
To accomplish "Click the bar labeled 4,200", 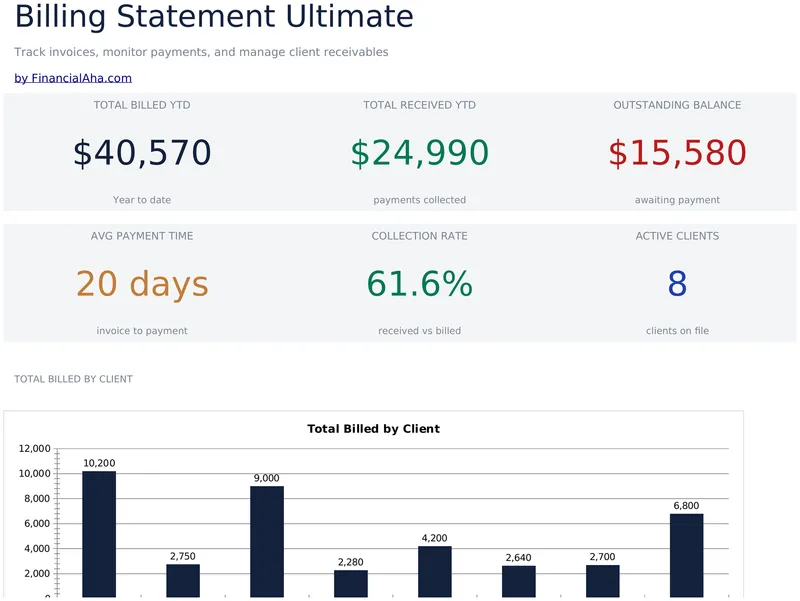I will tap(435, 571).
